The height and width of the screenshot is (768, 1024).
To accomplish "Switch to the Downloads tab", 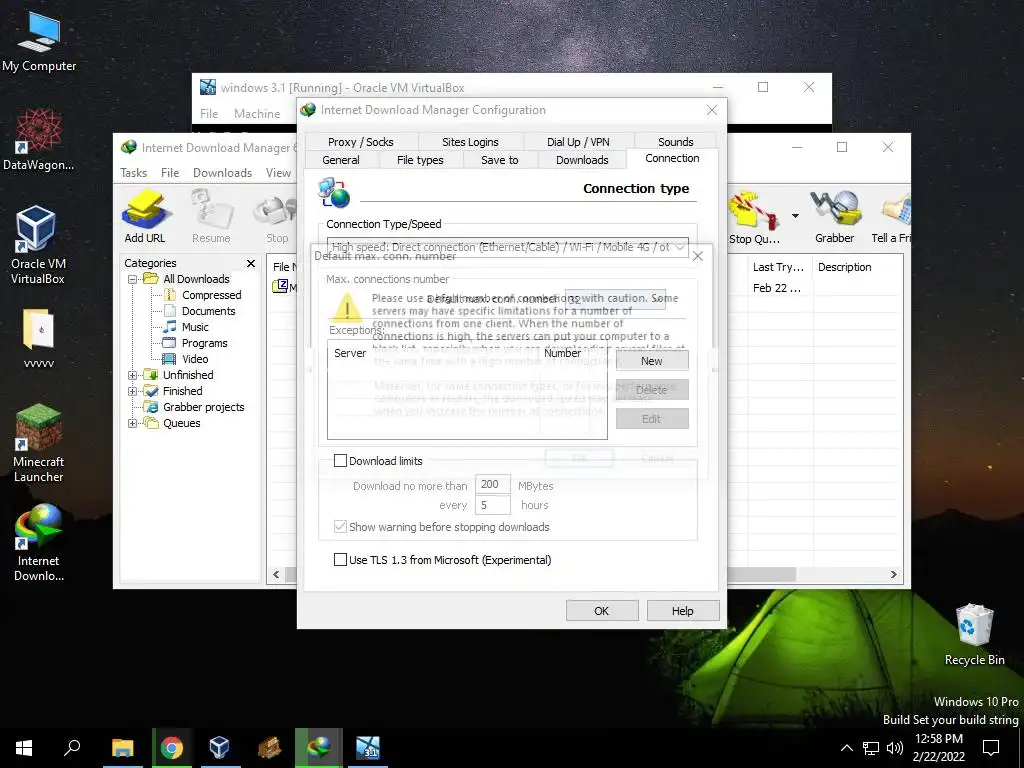I will (x=582, y=160).
